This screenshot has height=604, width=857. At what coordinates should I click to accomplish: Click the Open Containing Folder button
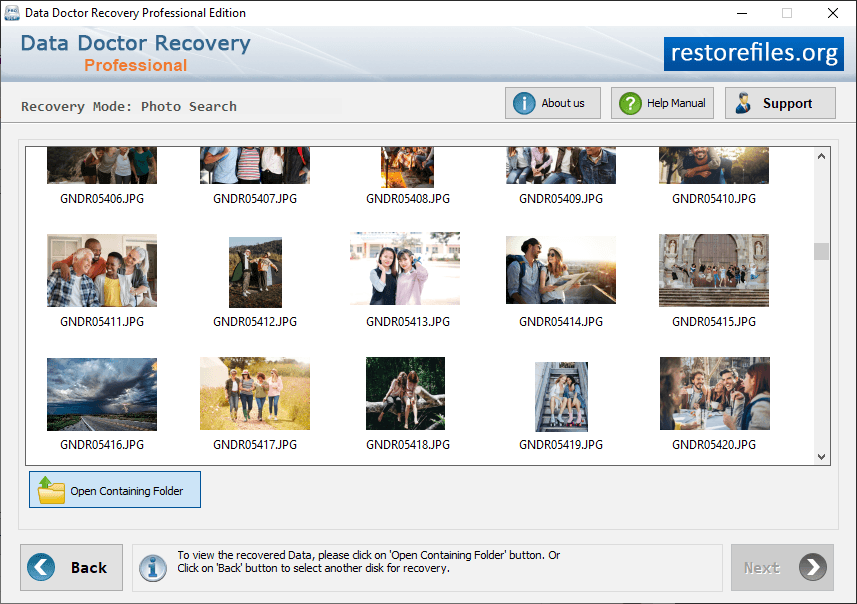115,490
